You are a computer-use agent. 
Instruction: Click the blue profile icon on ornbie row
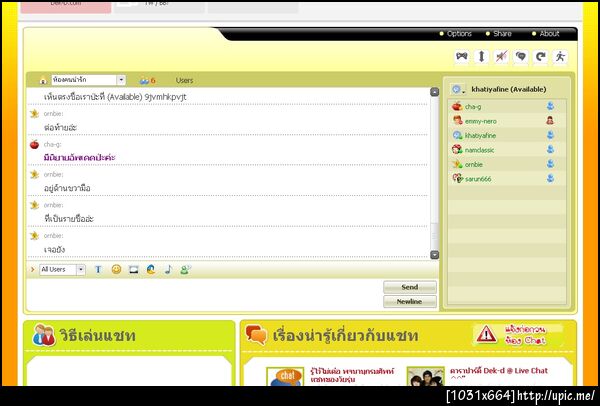point(550,164)
